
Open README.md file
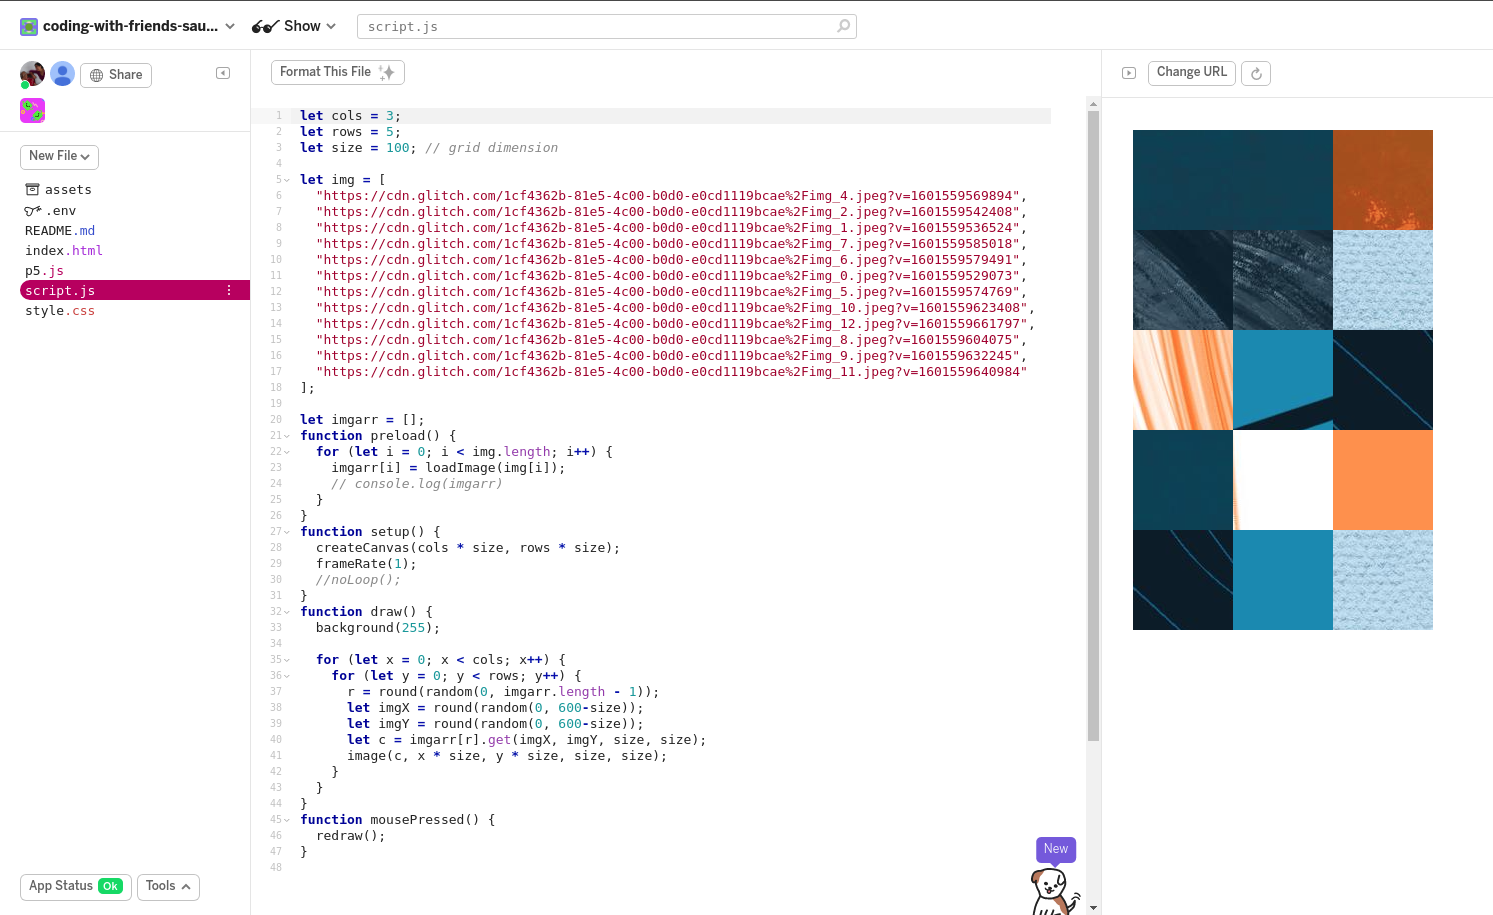(60, 230)
